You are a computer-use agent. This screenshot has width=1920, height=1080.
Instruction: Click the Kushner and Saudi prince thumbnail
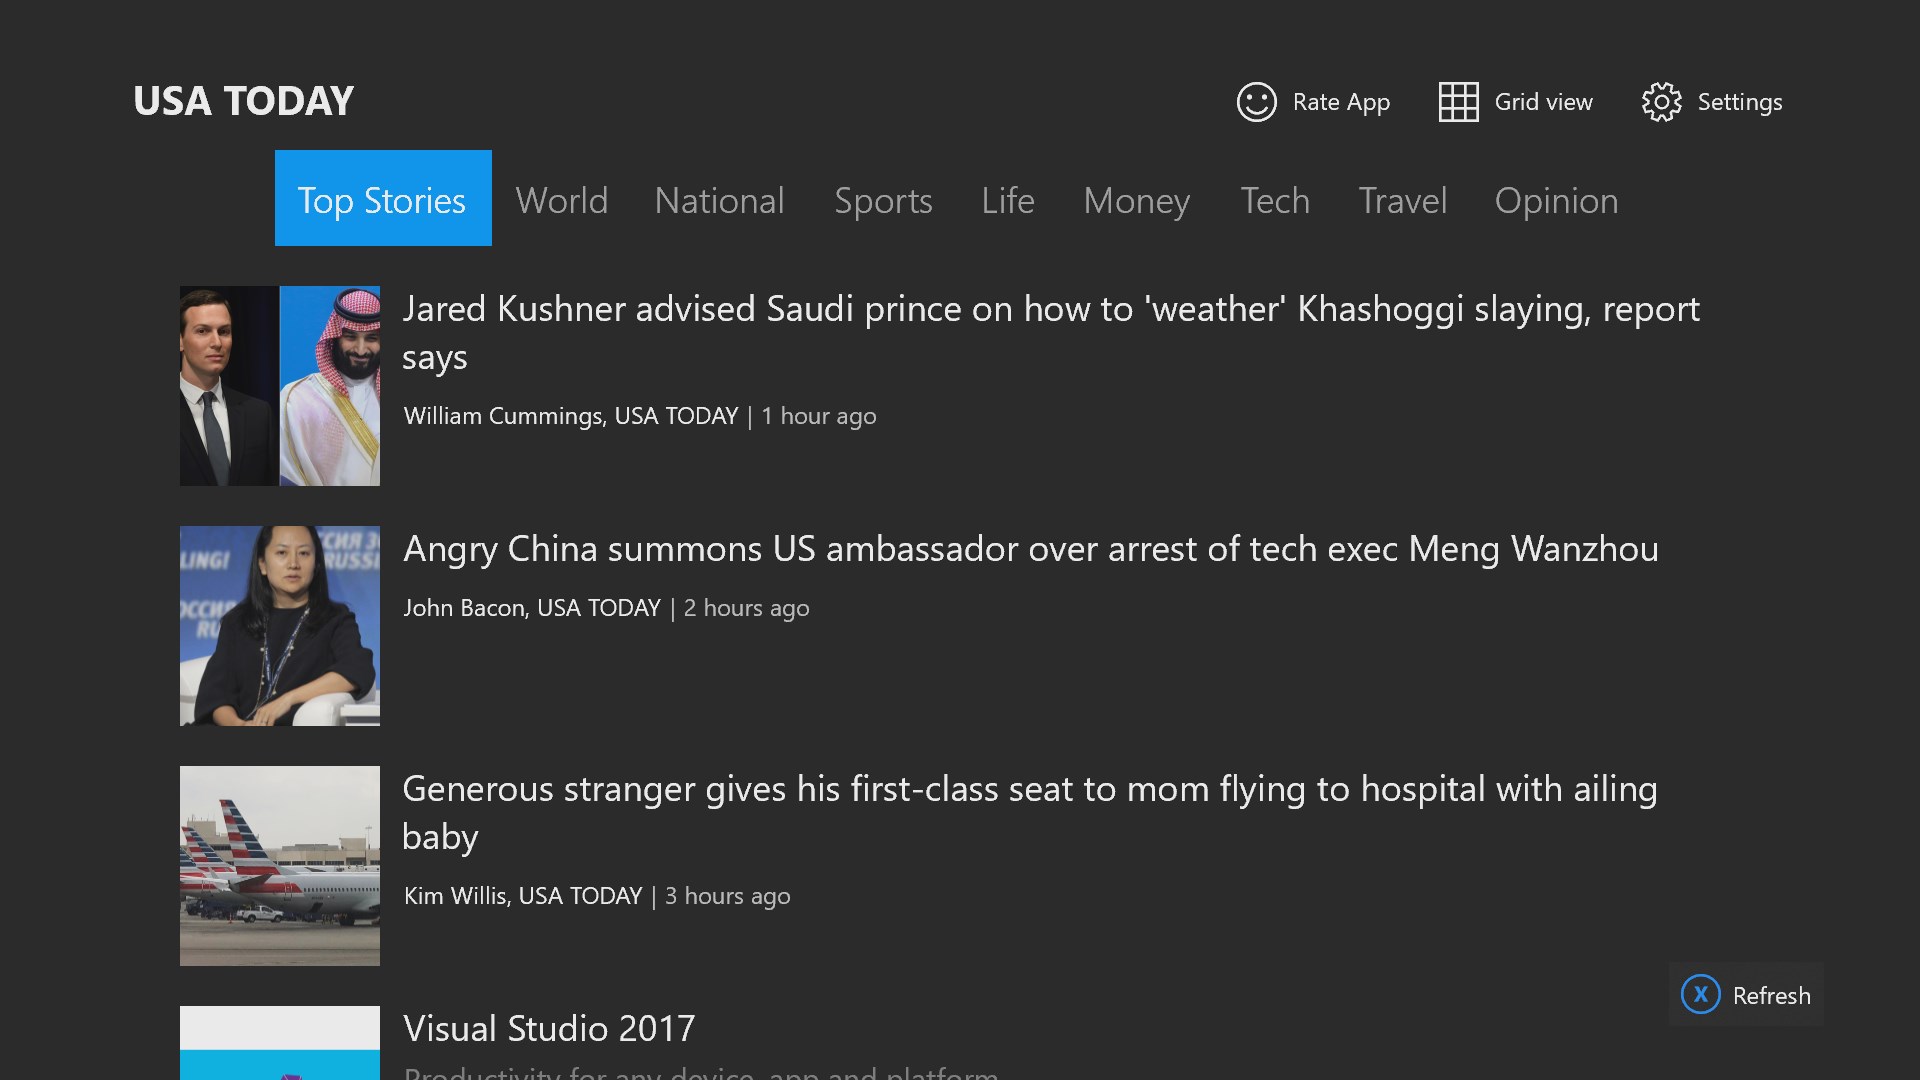point(280,386)
